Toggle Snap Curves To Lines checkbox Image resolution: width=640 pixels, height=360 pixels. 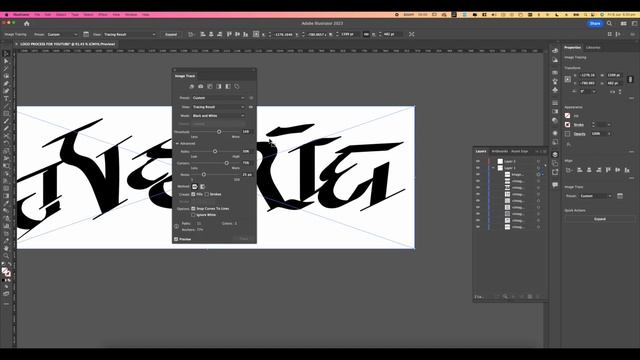[x=193, y=209]
